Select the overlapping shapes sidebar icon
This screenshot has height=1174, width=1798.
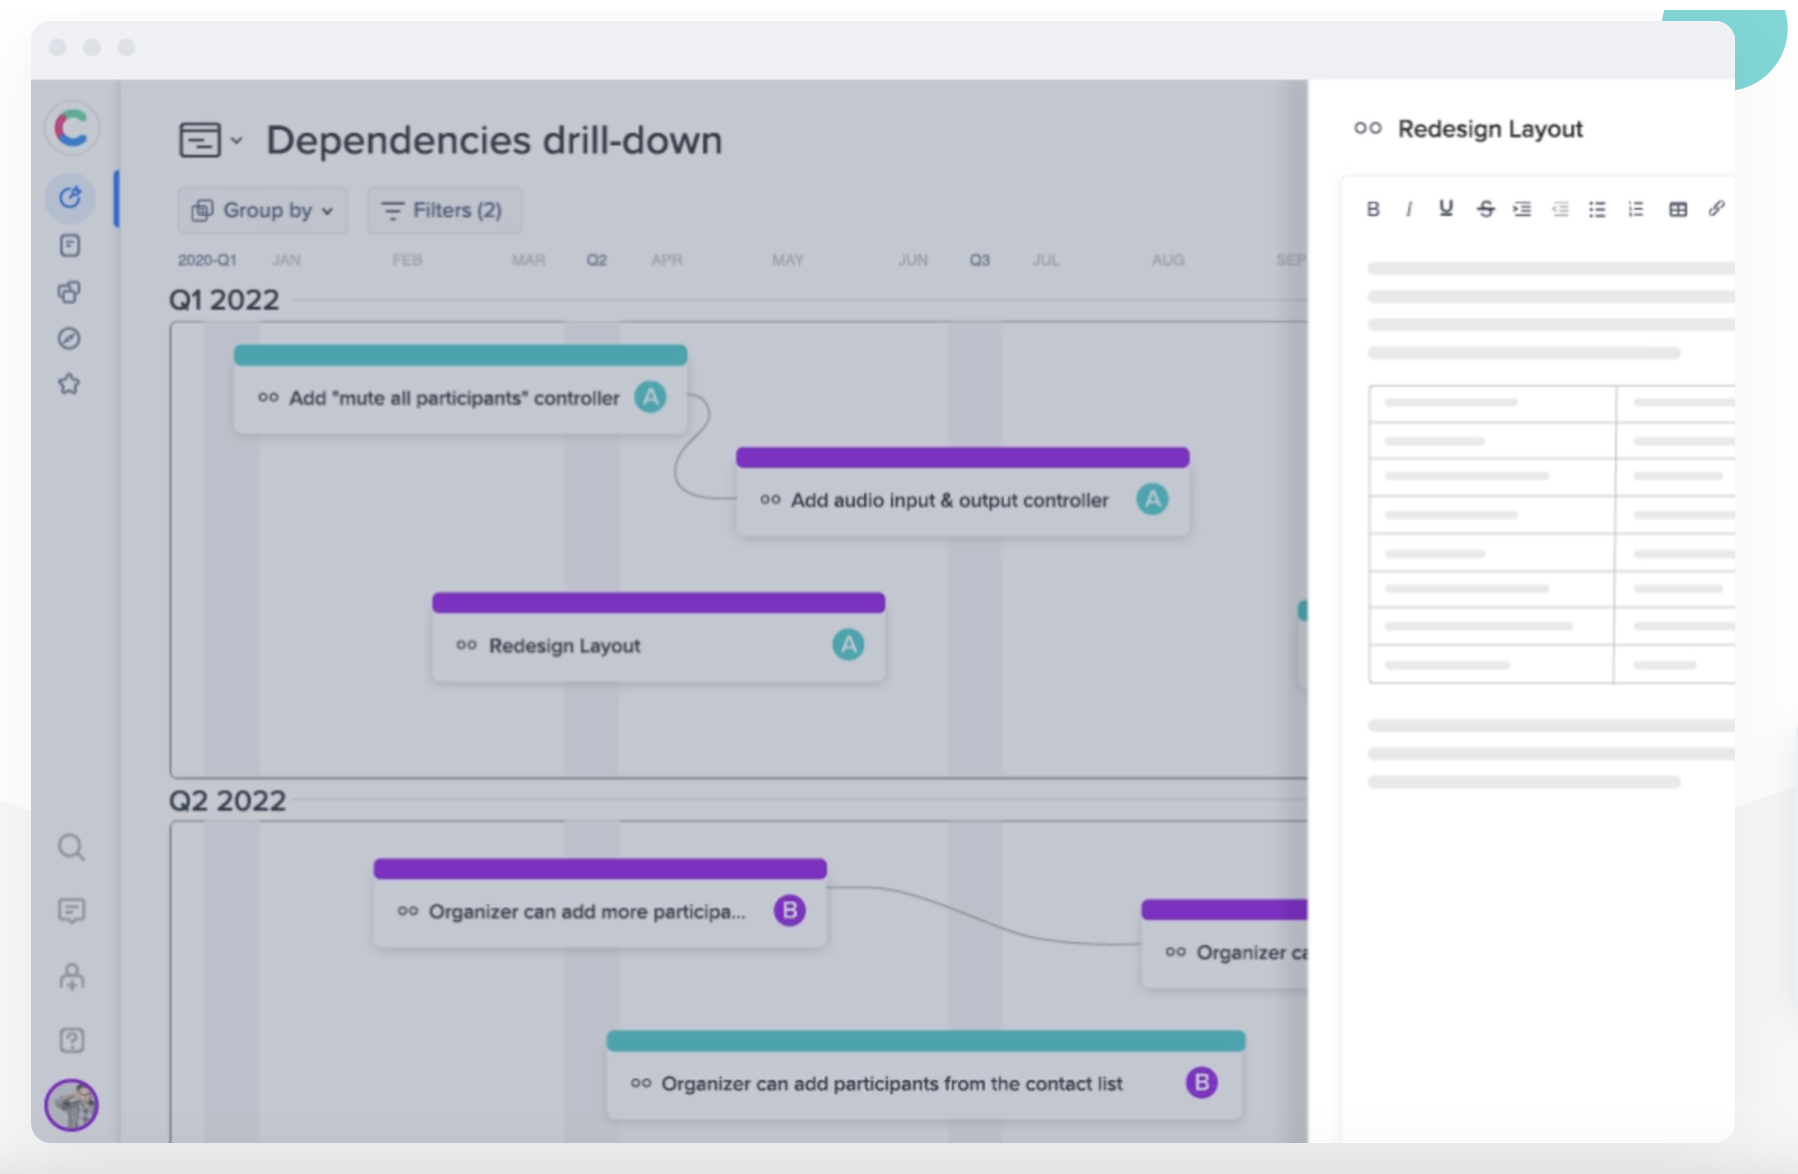pos(70,292)
